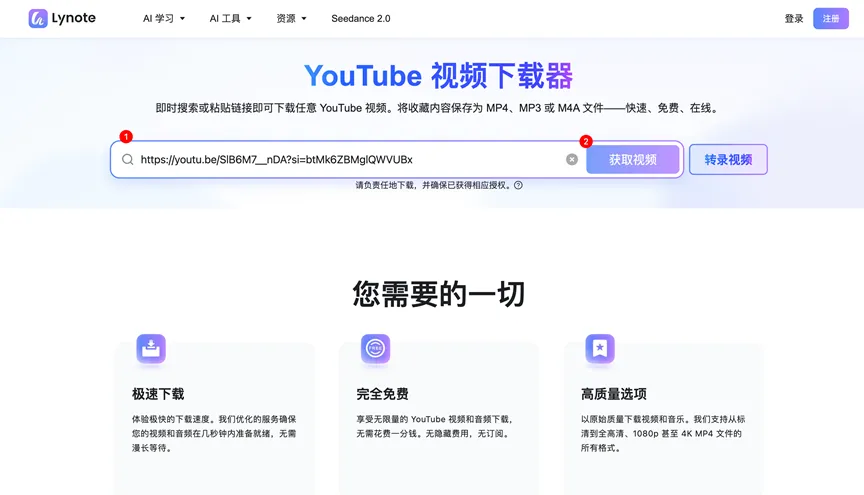This screenshot has width=864, height=495.
Task: Click the 极速下载 download icon
Action: coord(151,348)
